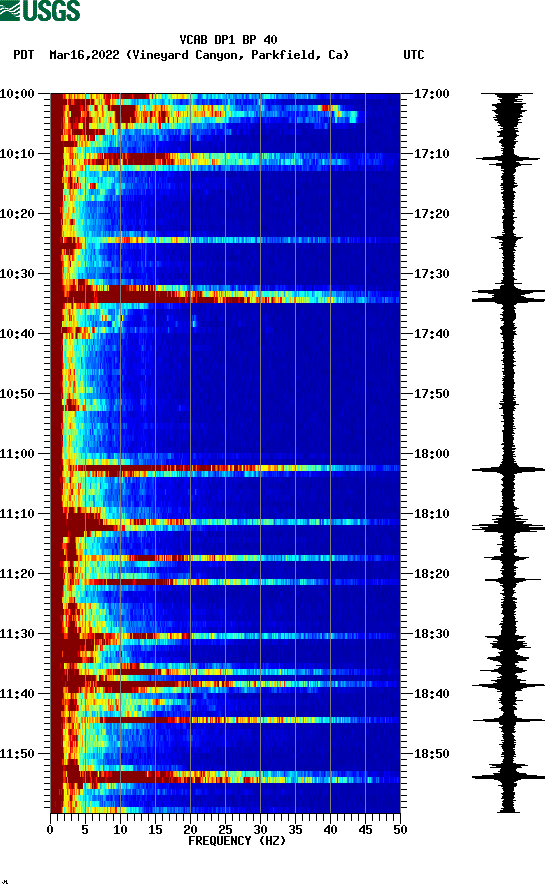The height and width of the screenshot is (893, 552).
Task: Click the 10:00 PDT time label
Action: [x=17, y=93]
